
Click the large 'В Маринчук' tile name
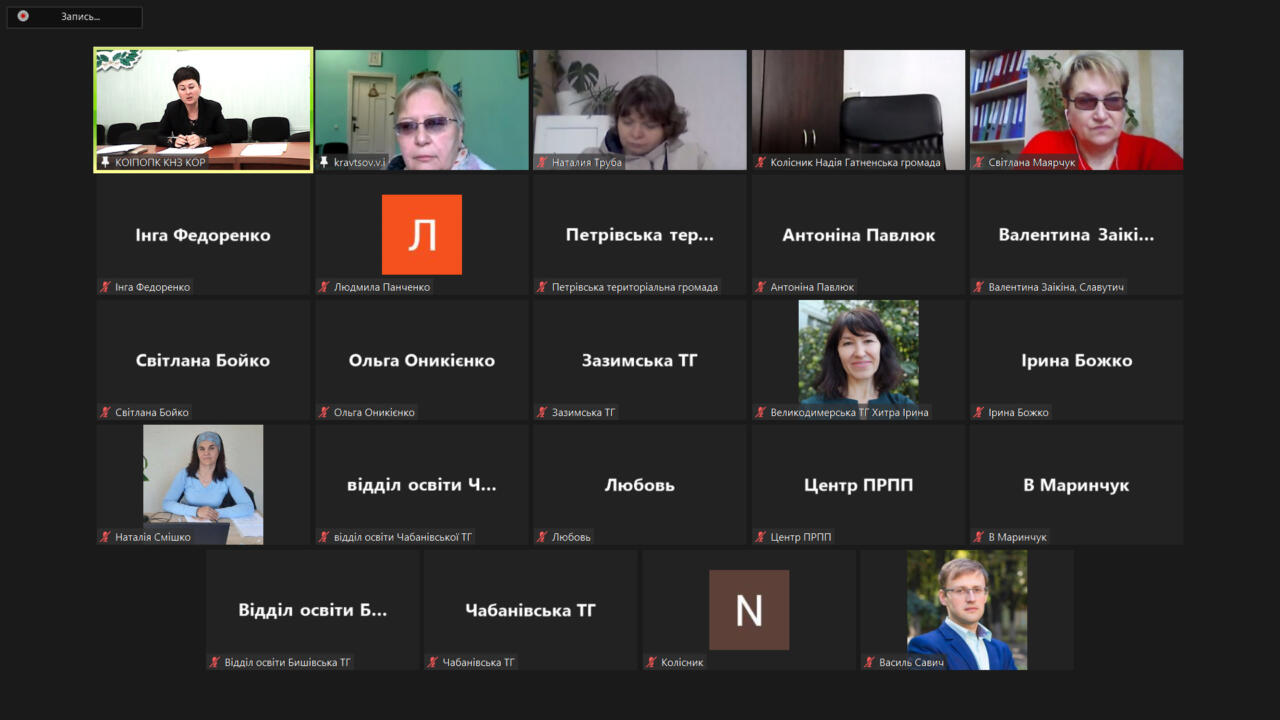[x=1077, y=486]
